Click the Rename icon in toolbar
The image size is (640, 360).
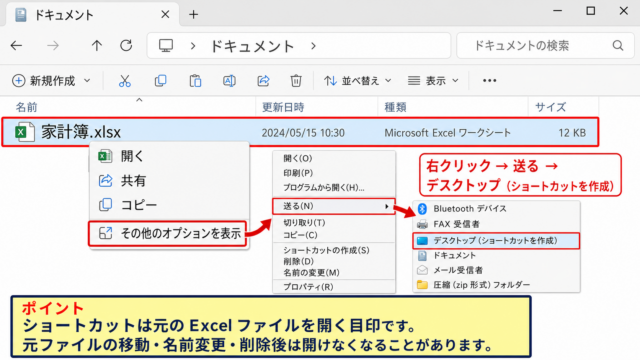[229, 81]
